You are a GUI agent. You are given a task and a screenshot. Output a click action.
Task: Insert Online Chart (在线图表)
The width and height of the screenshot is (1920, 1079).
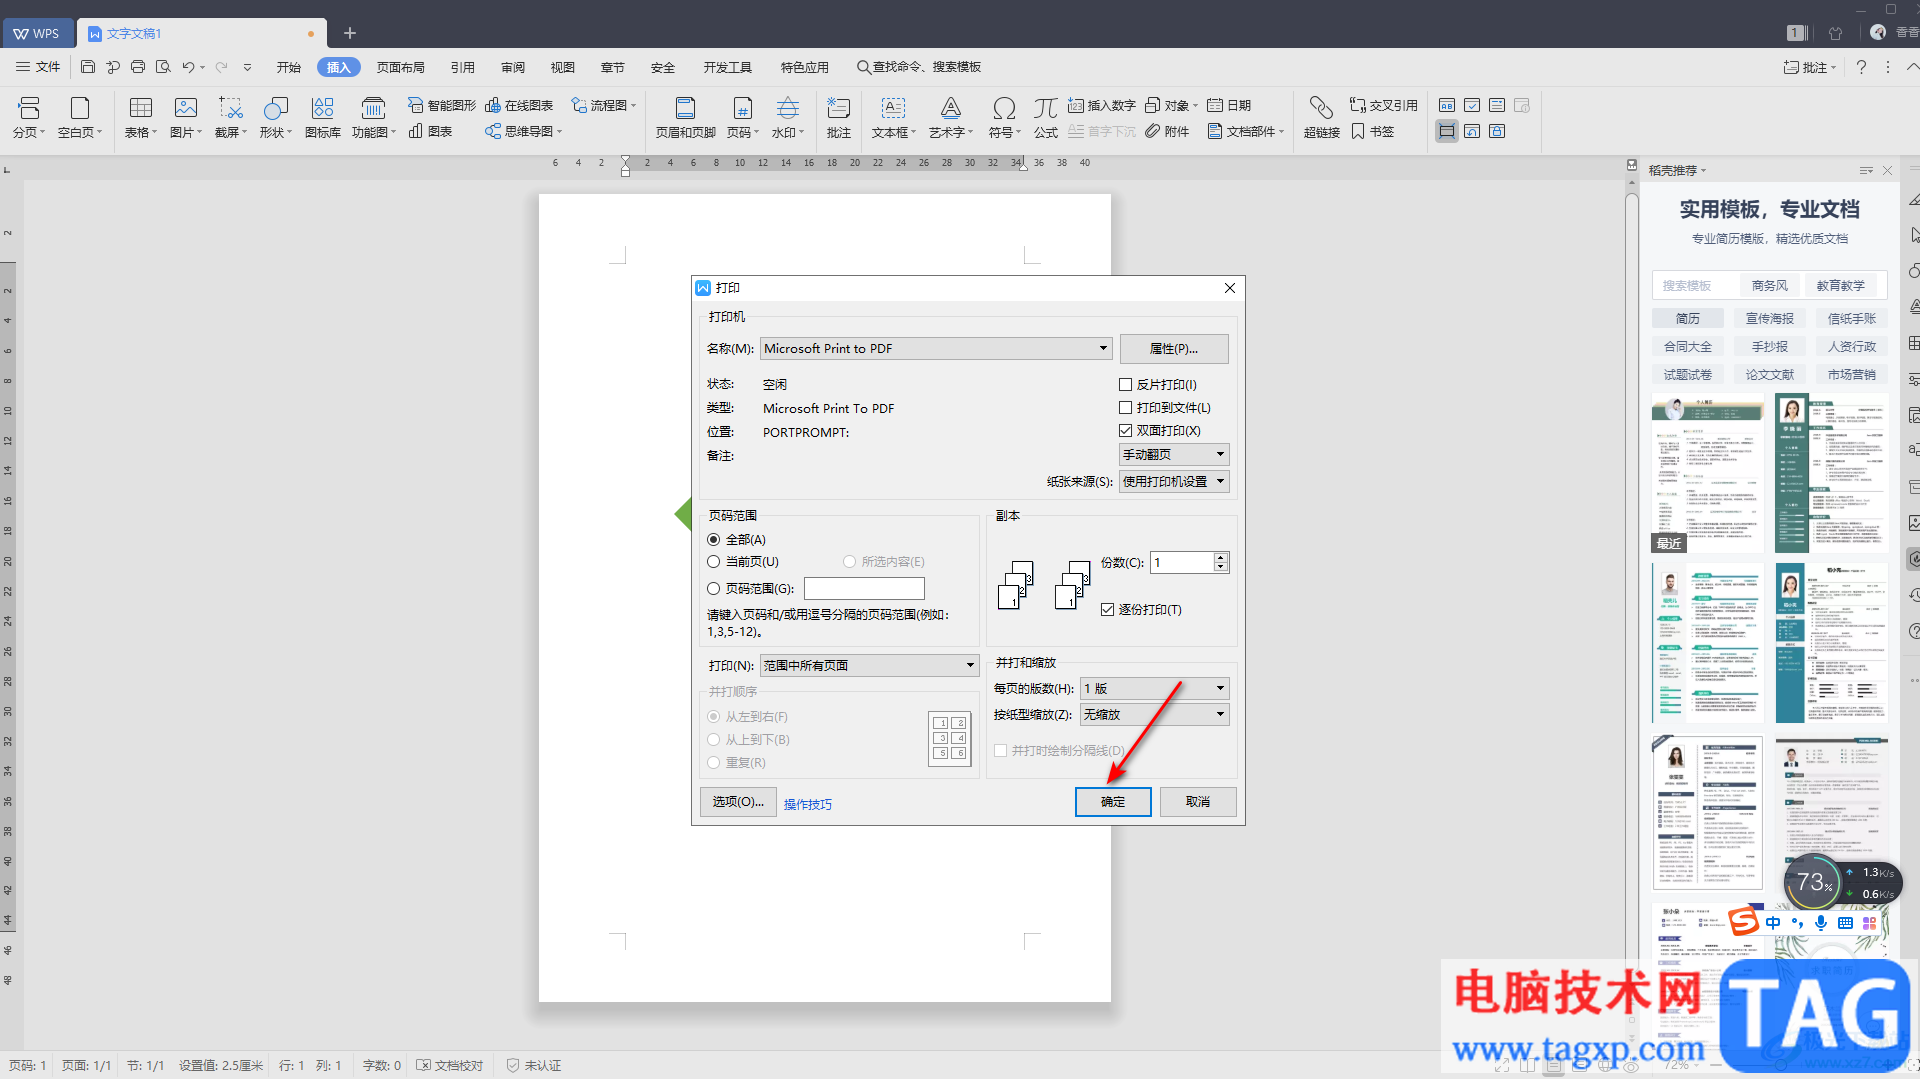click(519, 105)
